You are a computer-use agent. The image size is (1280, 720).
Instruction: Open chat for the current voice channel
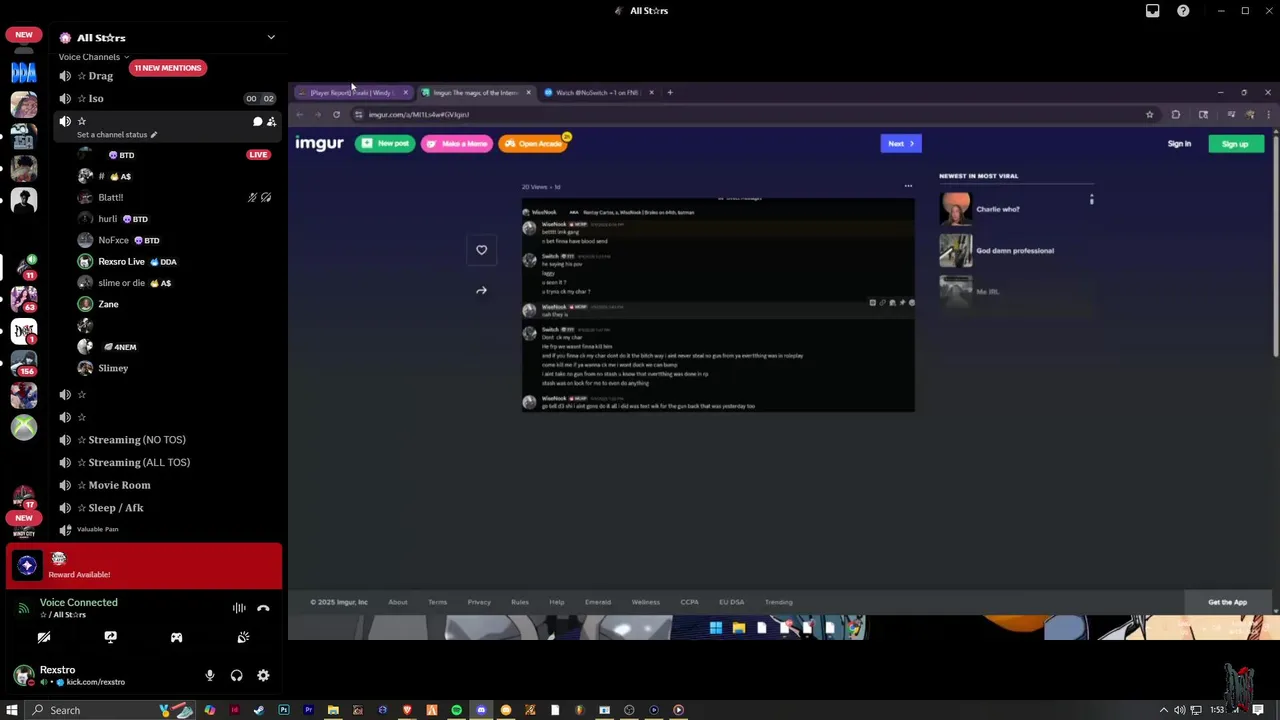coord(257,122)
